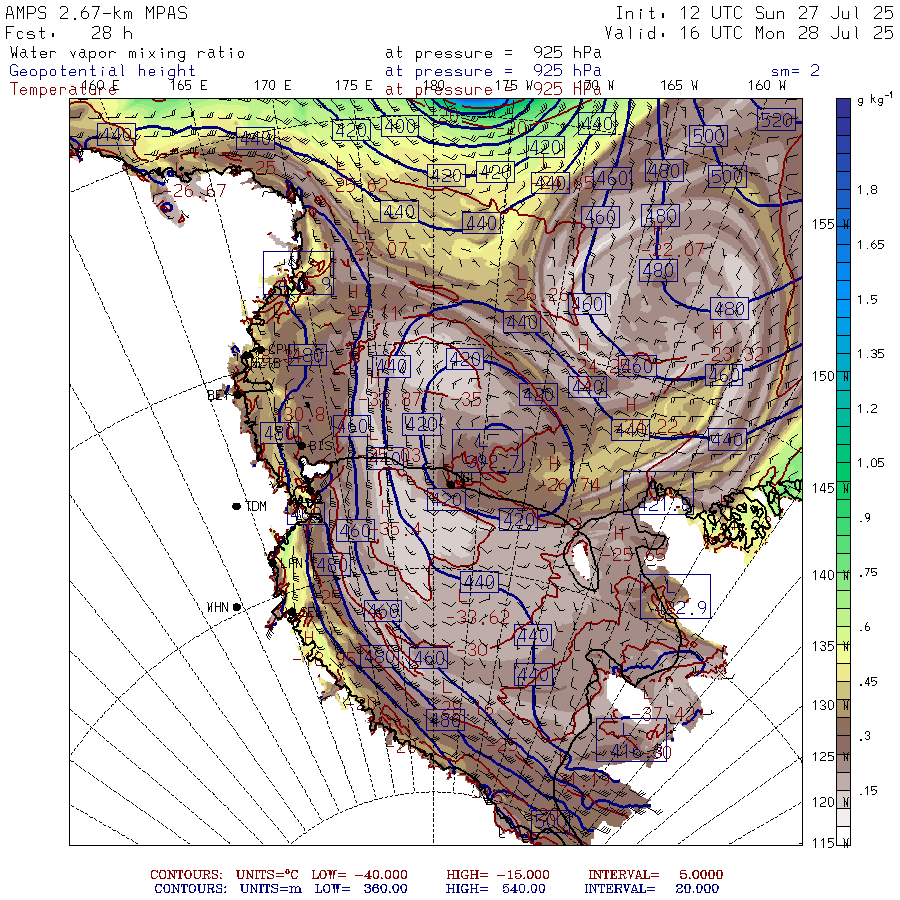Click the blue Geopotential height label
Screen dimensions: 900x900
[x=102, y=71]
